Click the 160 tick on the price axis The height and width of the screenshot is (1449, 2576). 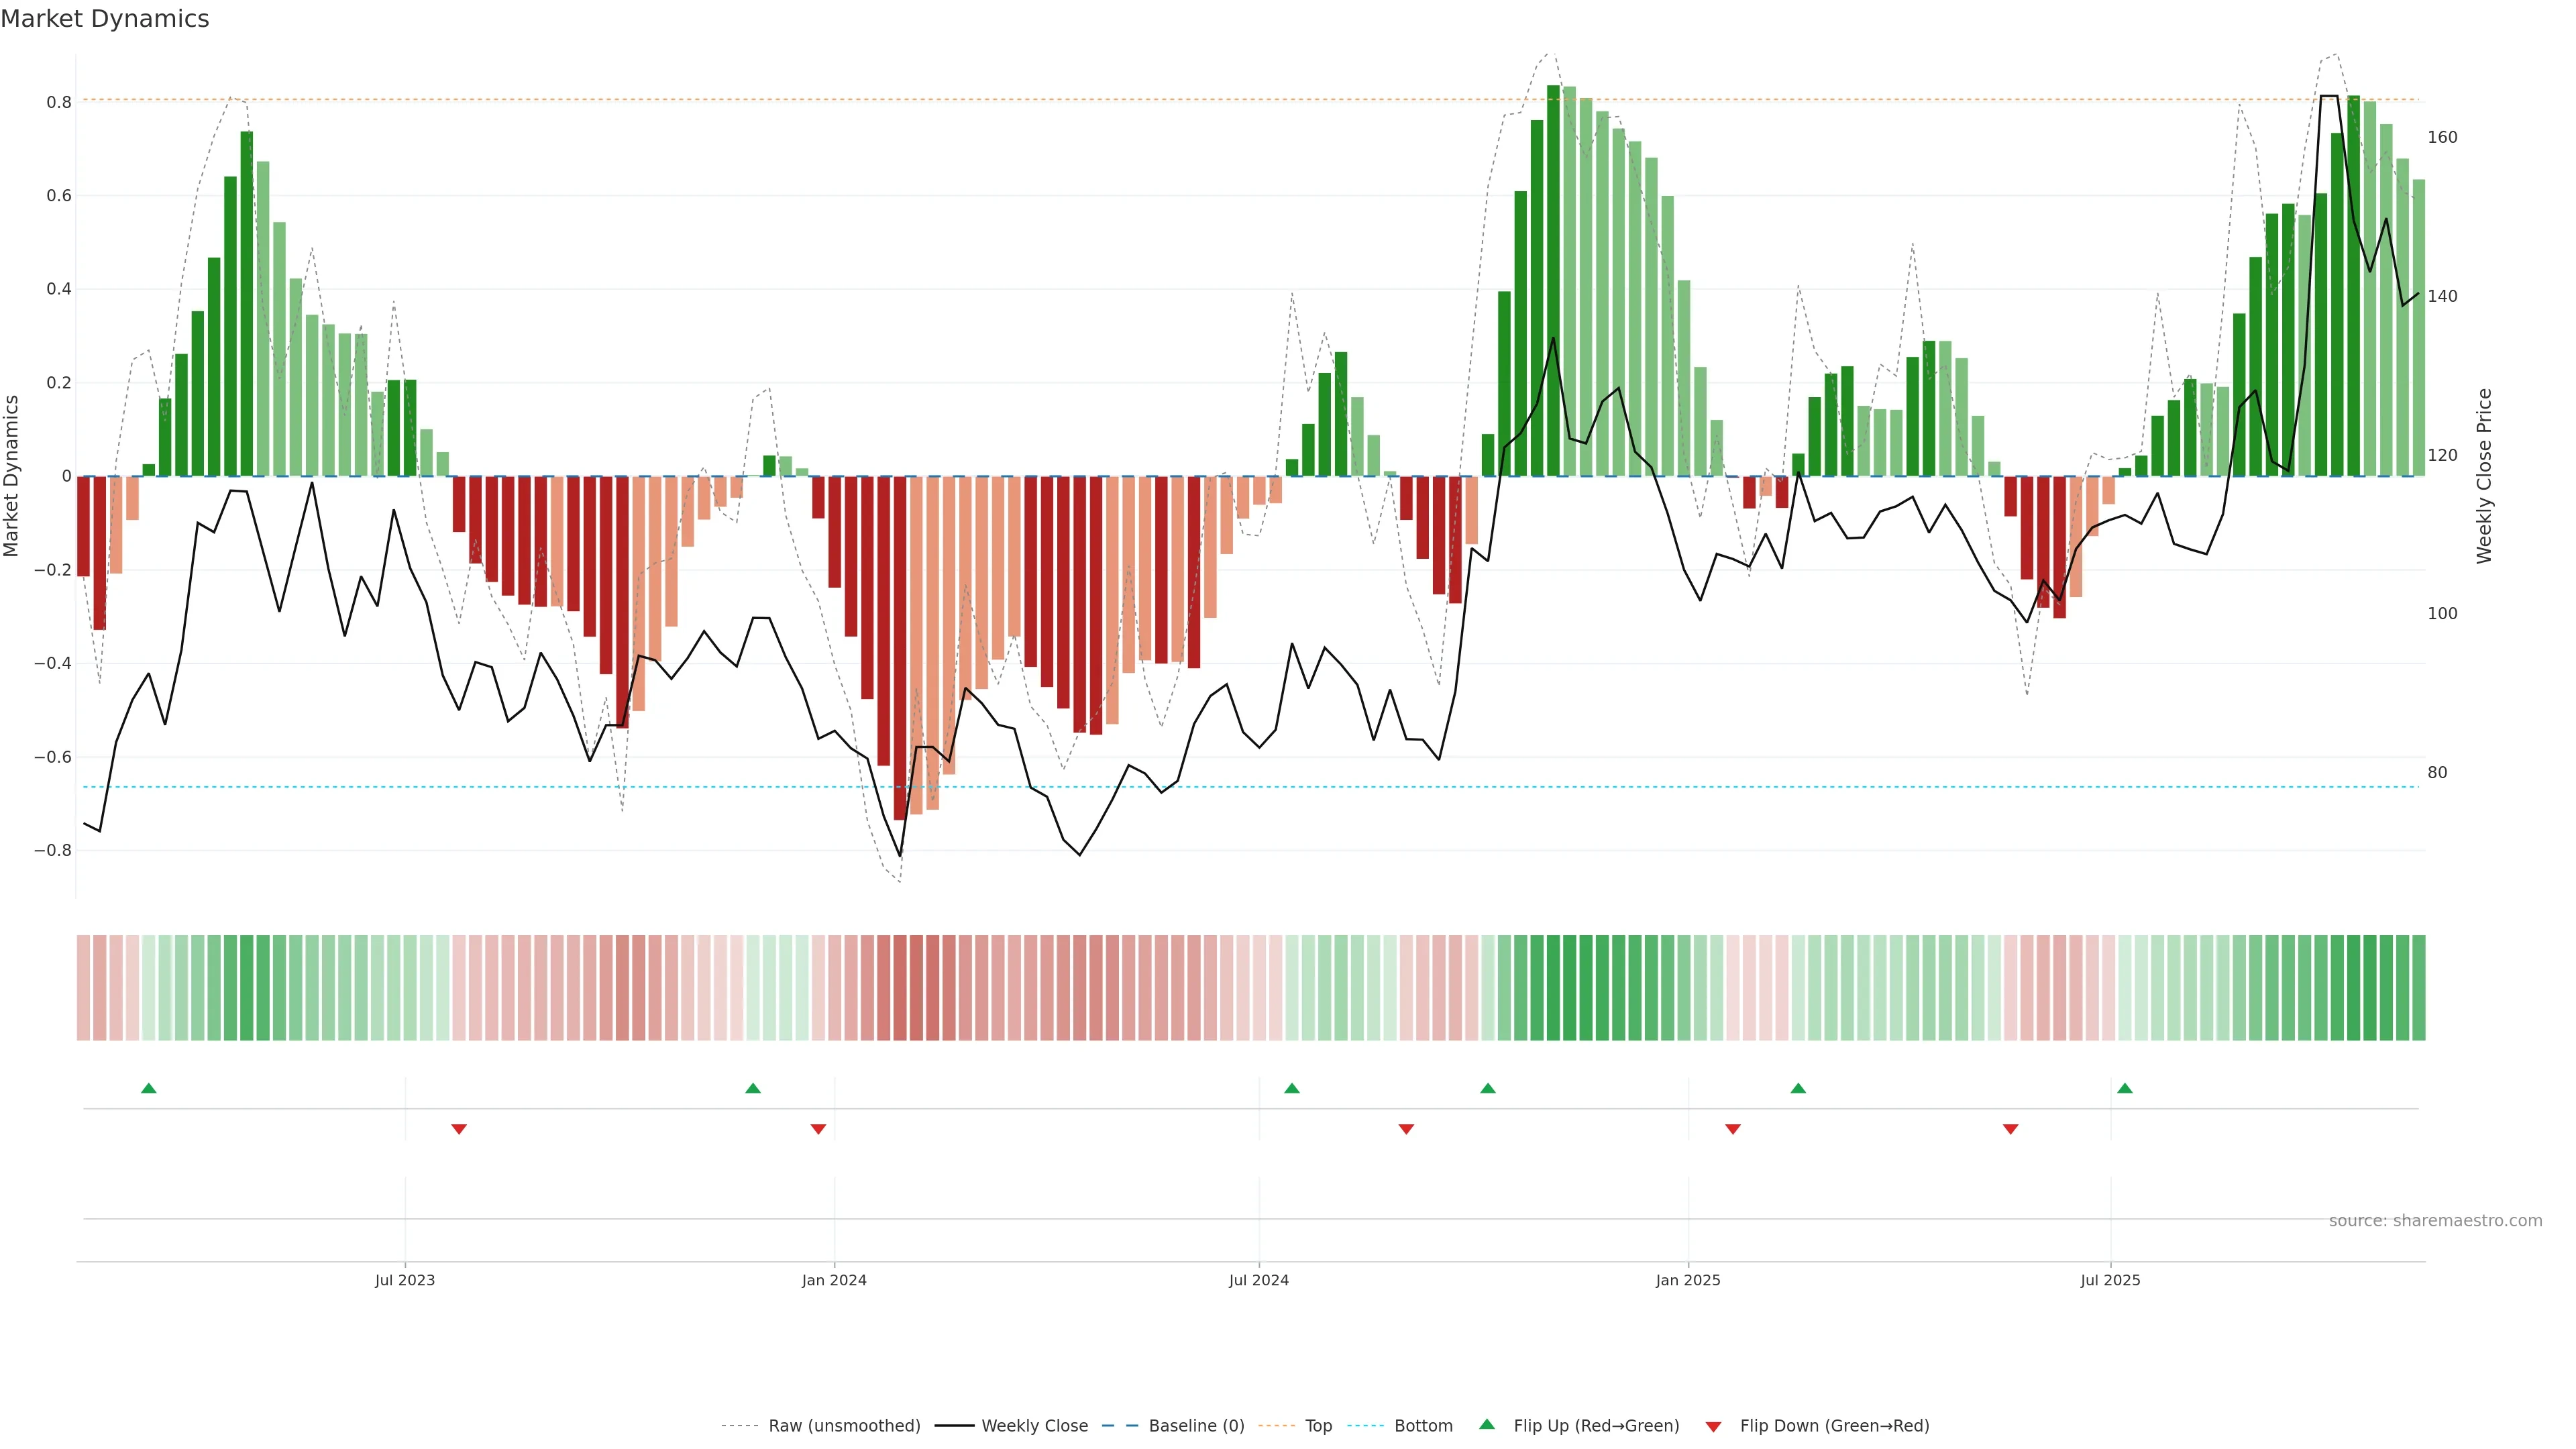(2442, 137)
